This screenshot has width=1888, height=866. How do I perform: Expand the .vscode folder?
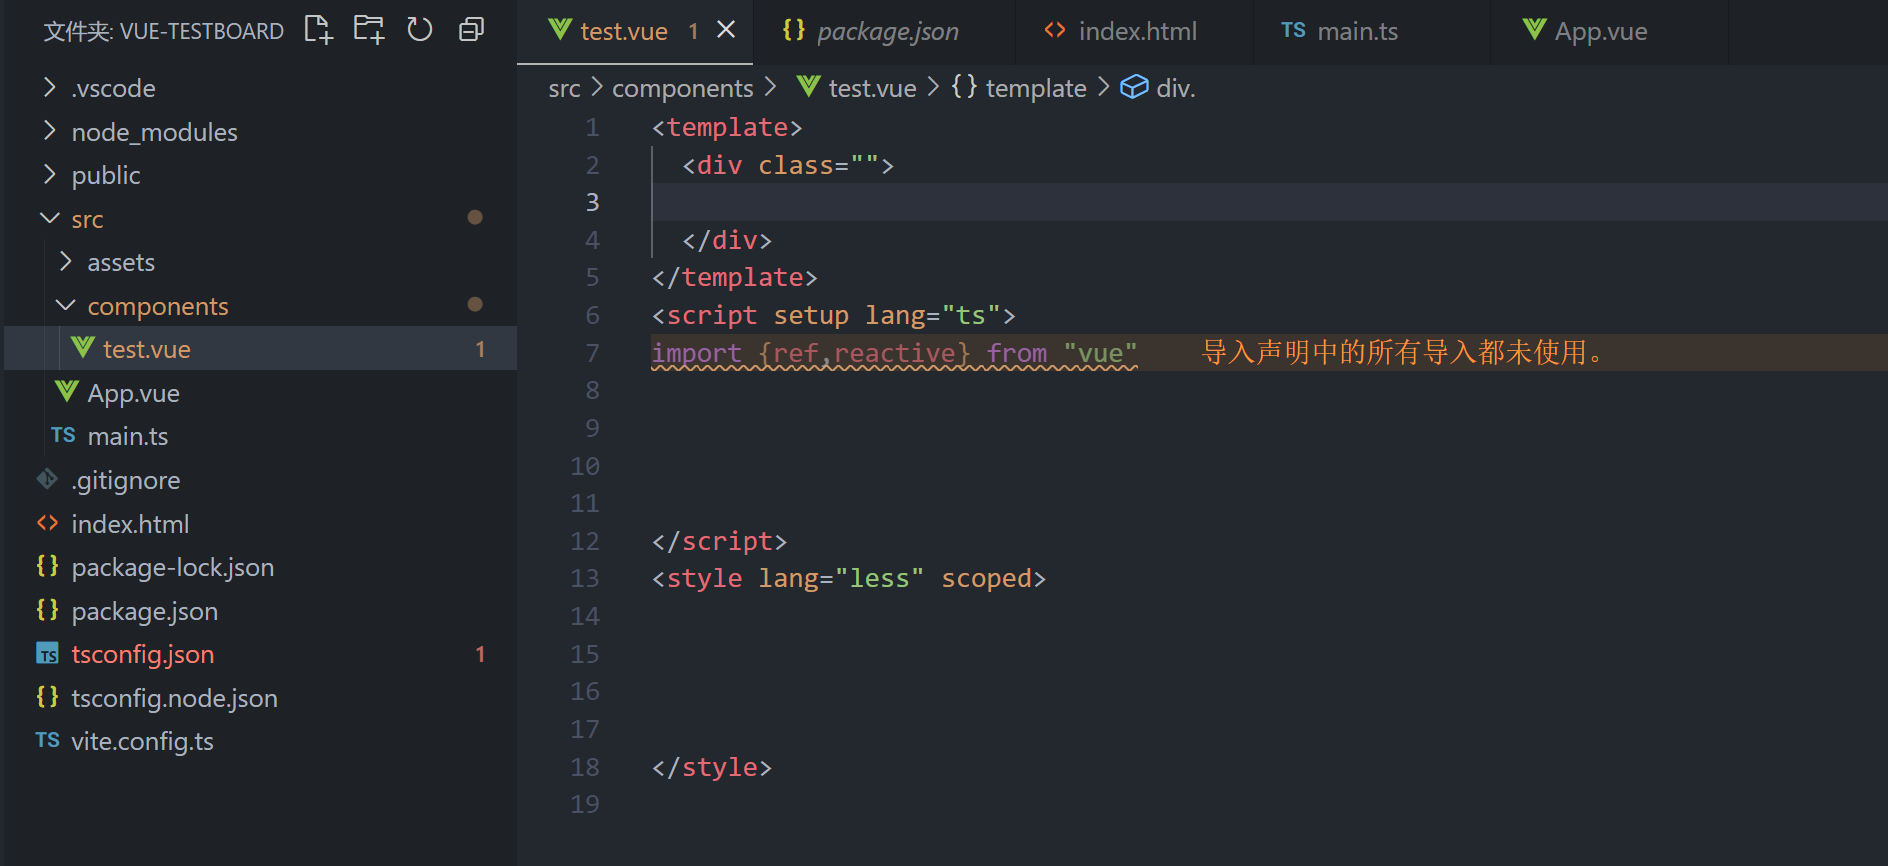pyautogui.click(x=260, y=88)
